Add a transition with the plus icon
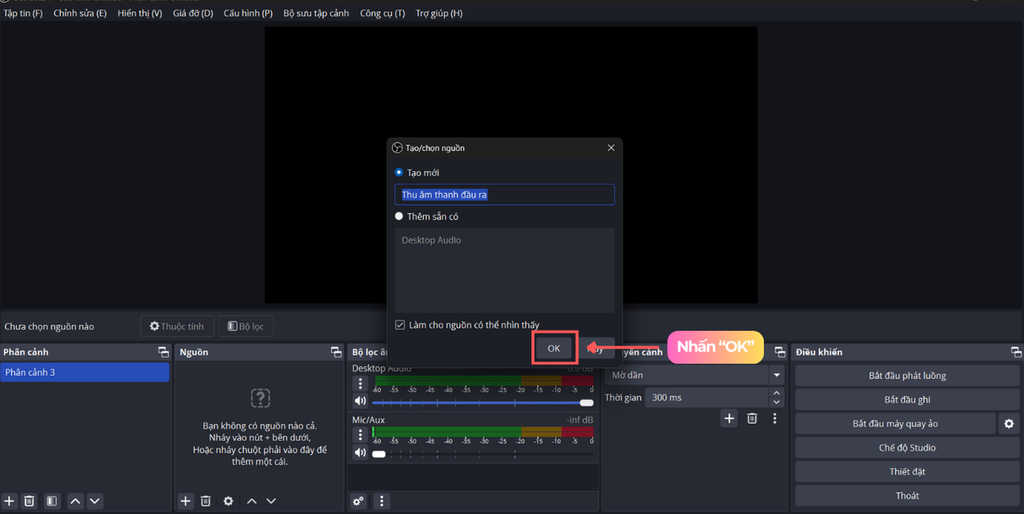 pyautogui.click(x=729, y=419)
